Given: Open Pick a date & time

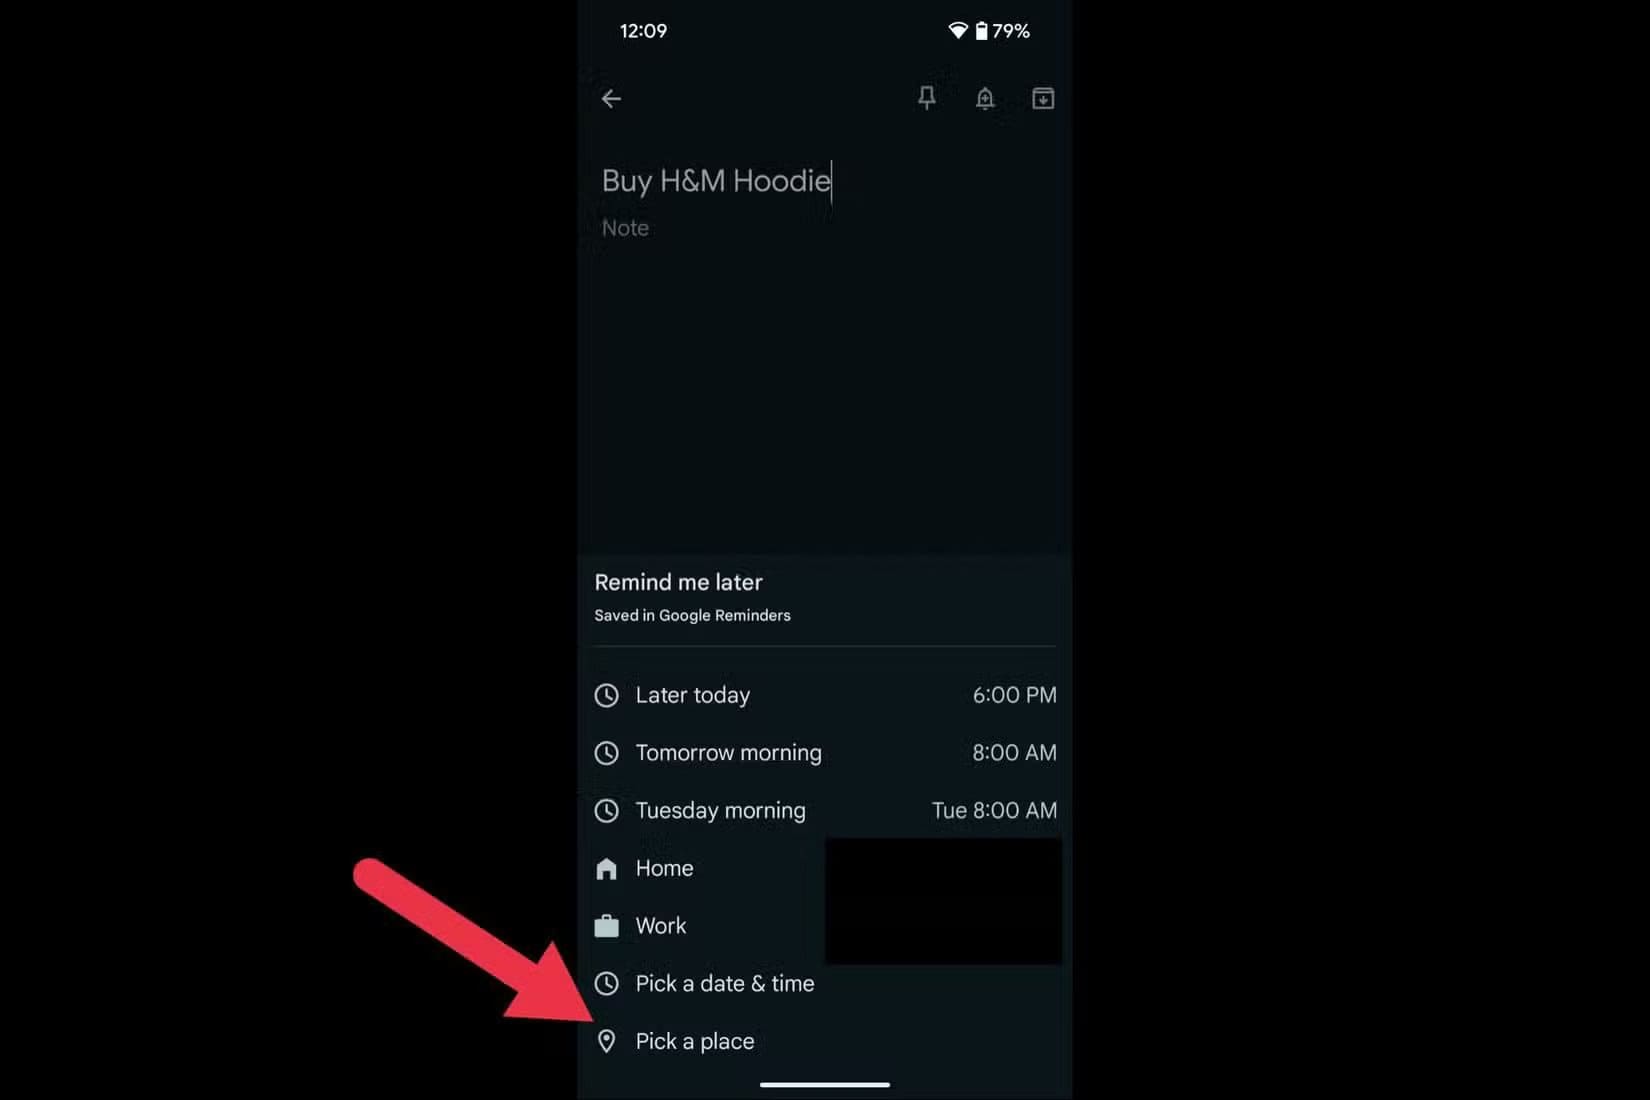Looking at the screenshot, I should click(x=825, y=984).
